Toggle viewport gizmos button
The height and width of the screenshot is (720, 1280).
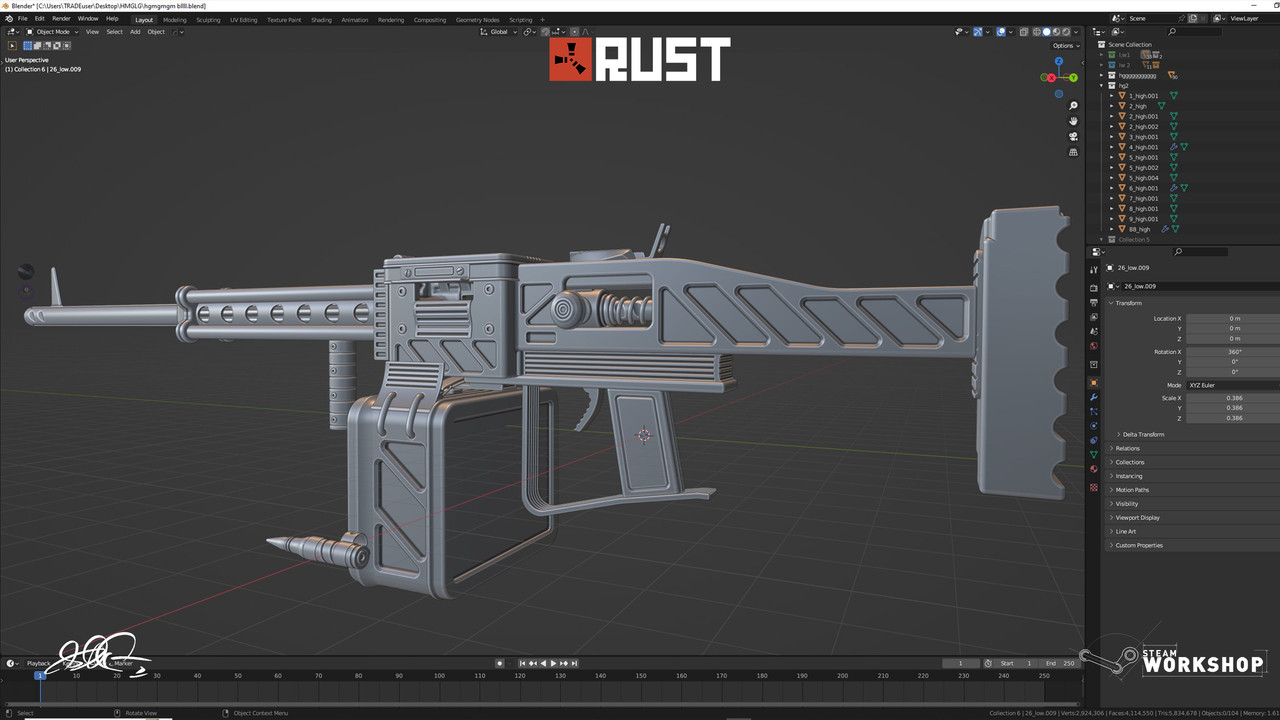coord(978,32)
